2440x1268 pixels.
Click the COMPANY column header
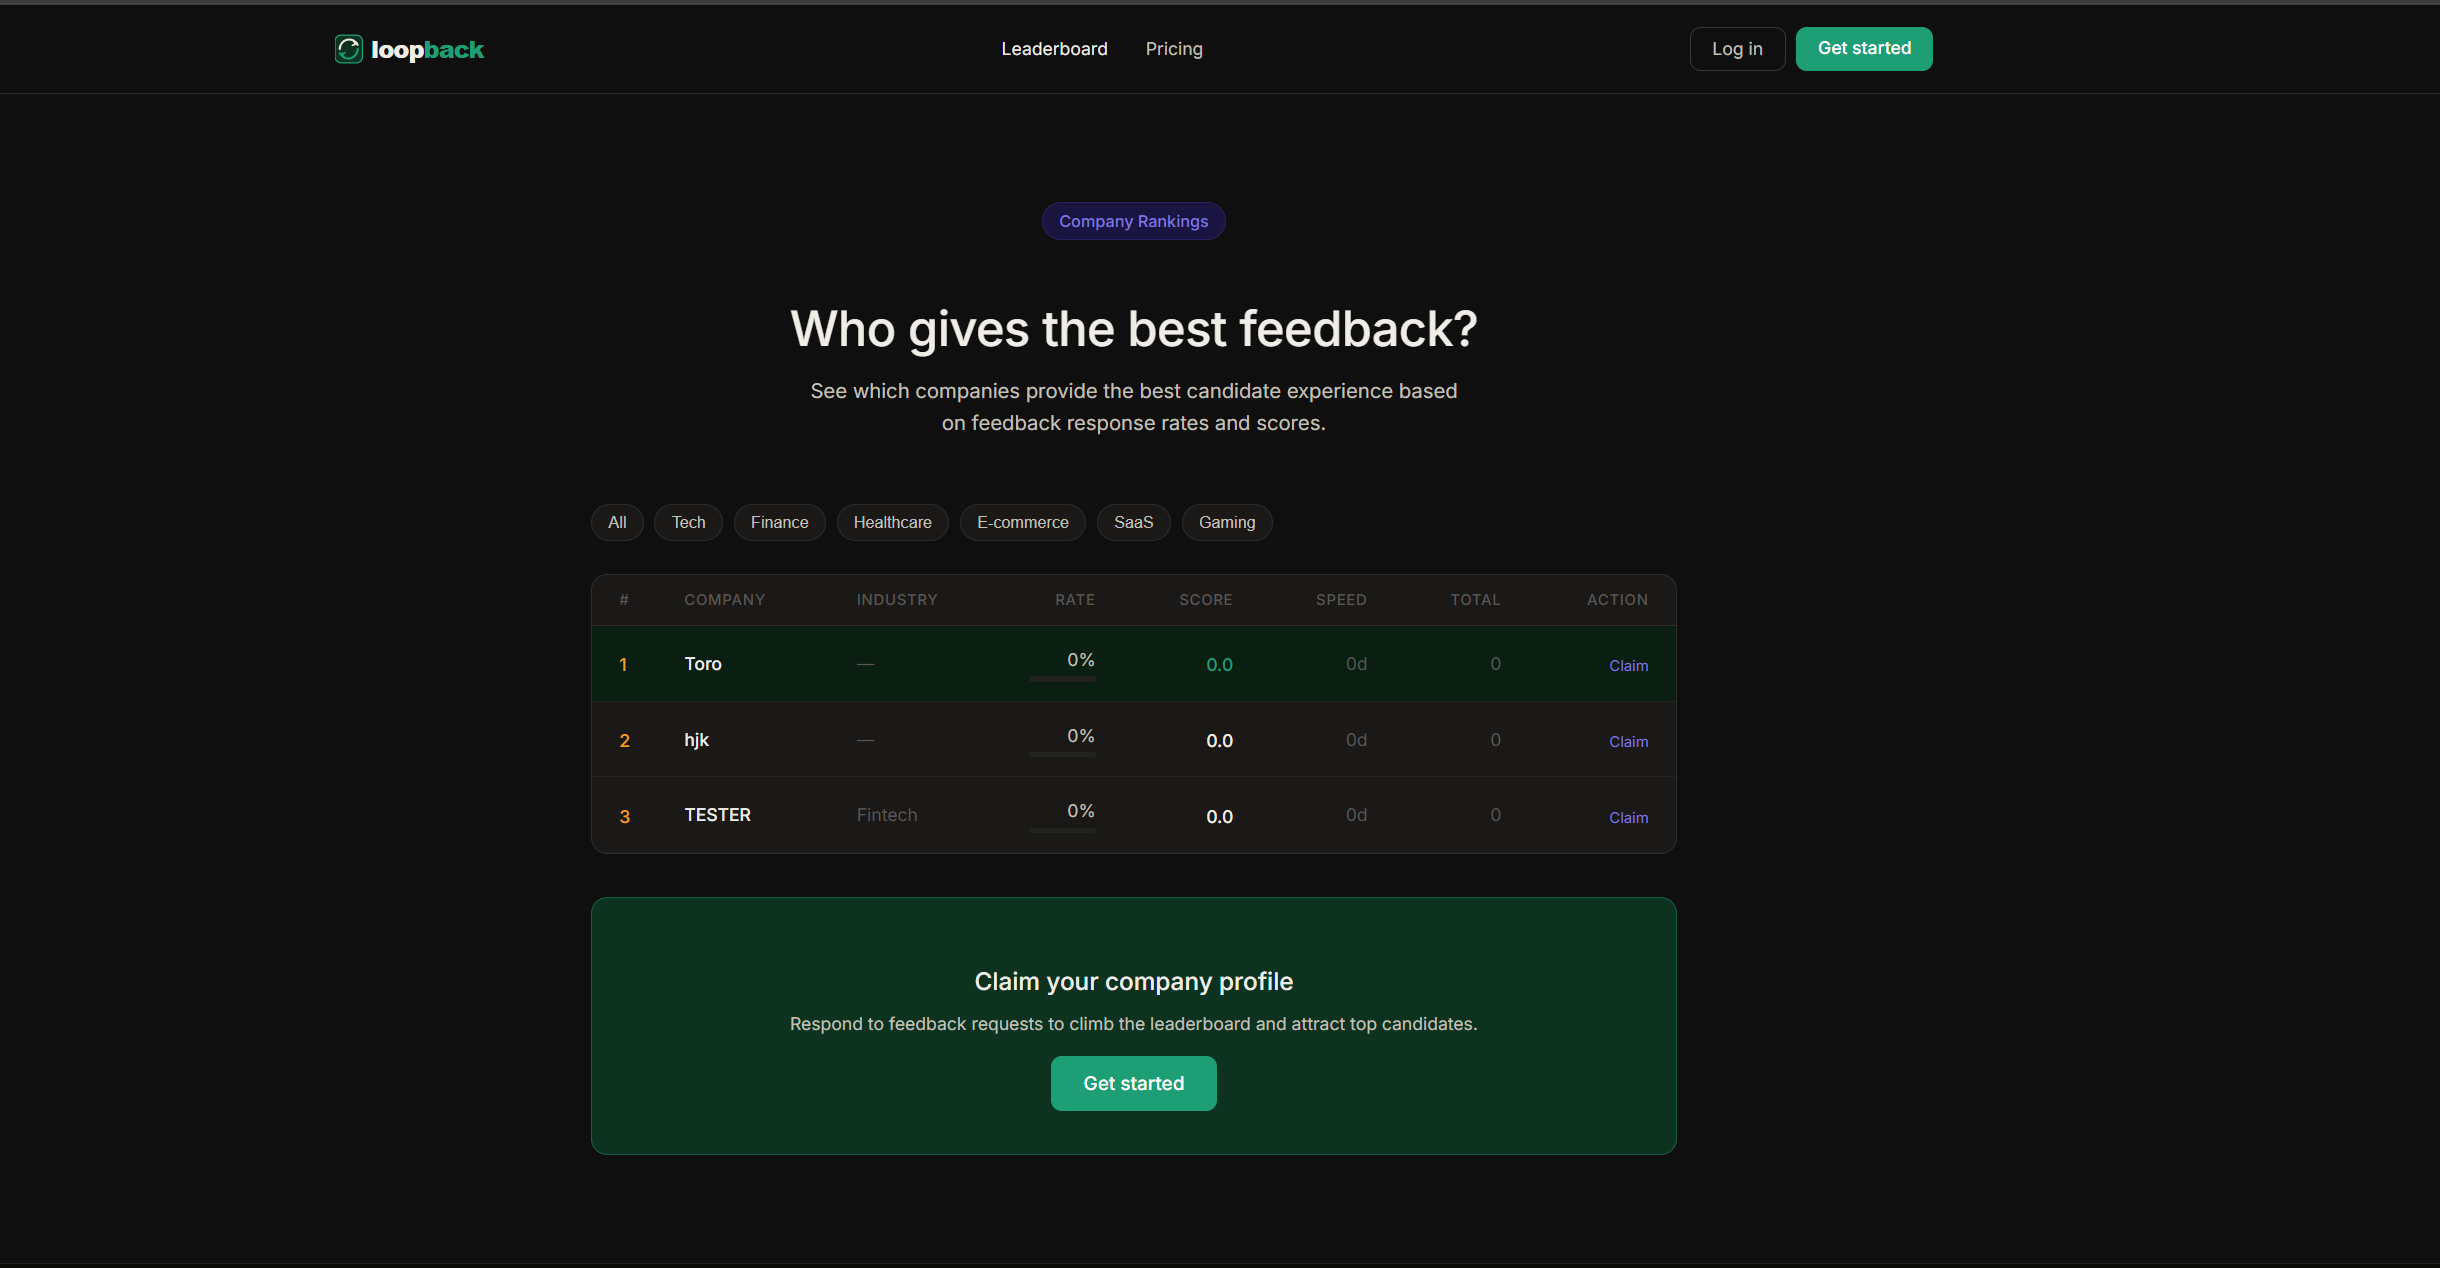point(724,600)
